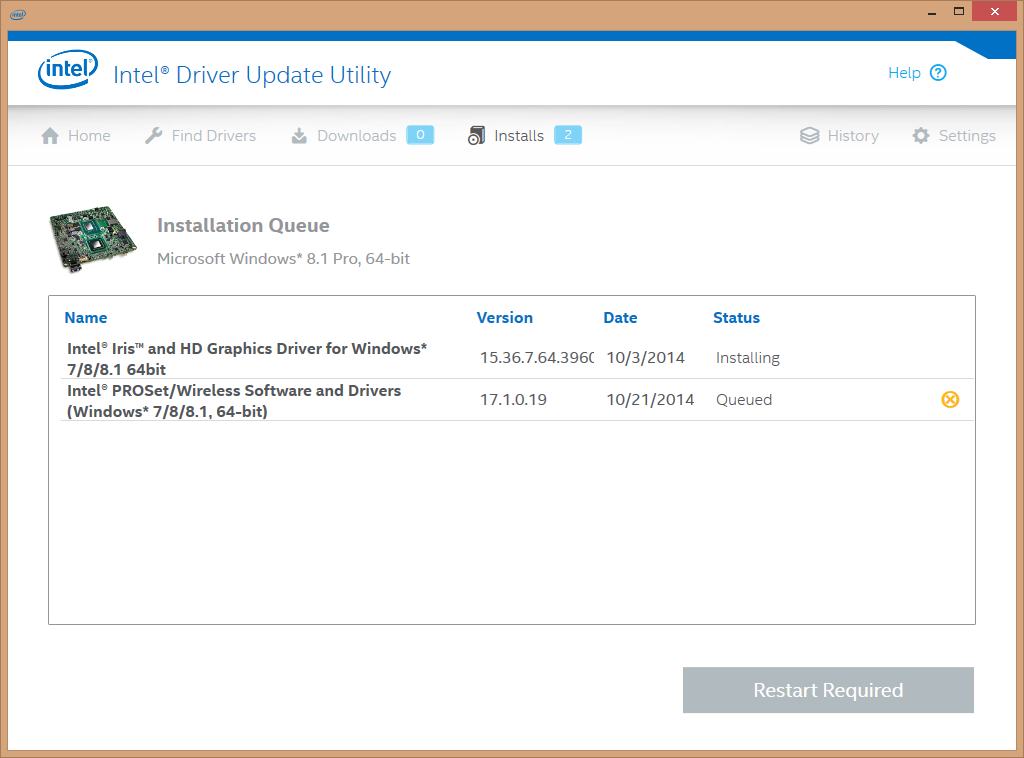Switch to the Find Drivers tab

213,135
